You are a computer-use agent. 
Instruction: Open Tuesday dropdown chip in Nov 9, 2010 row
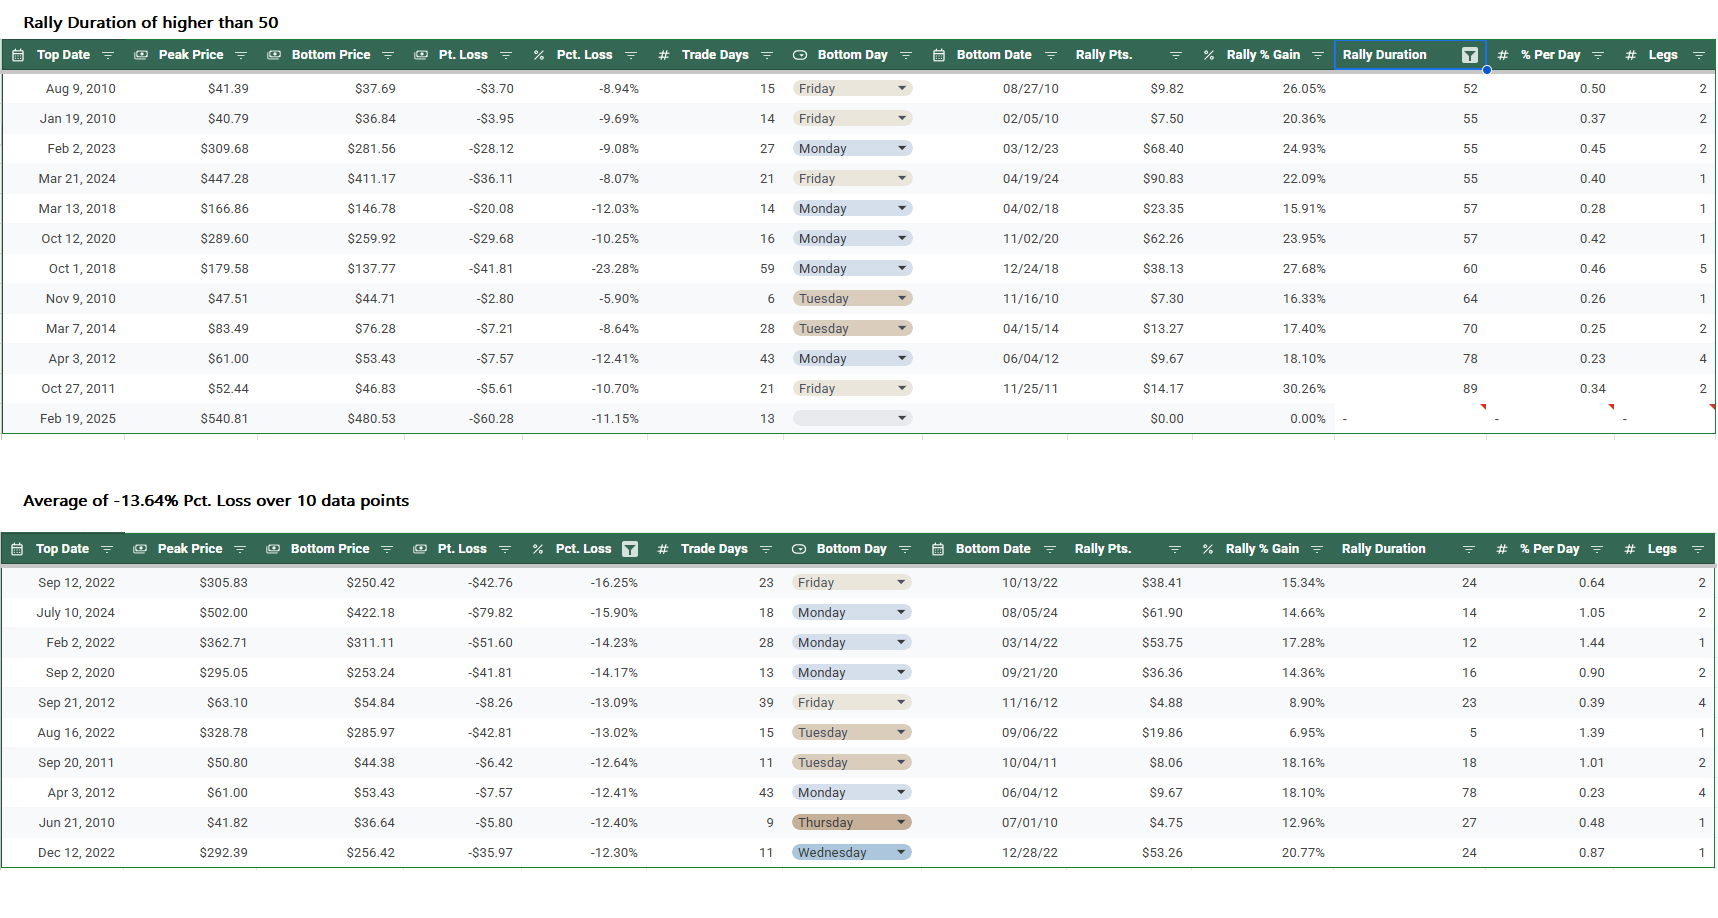click(x=852, y=299)
